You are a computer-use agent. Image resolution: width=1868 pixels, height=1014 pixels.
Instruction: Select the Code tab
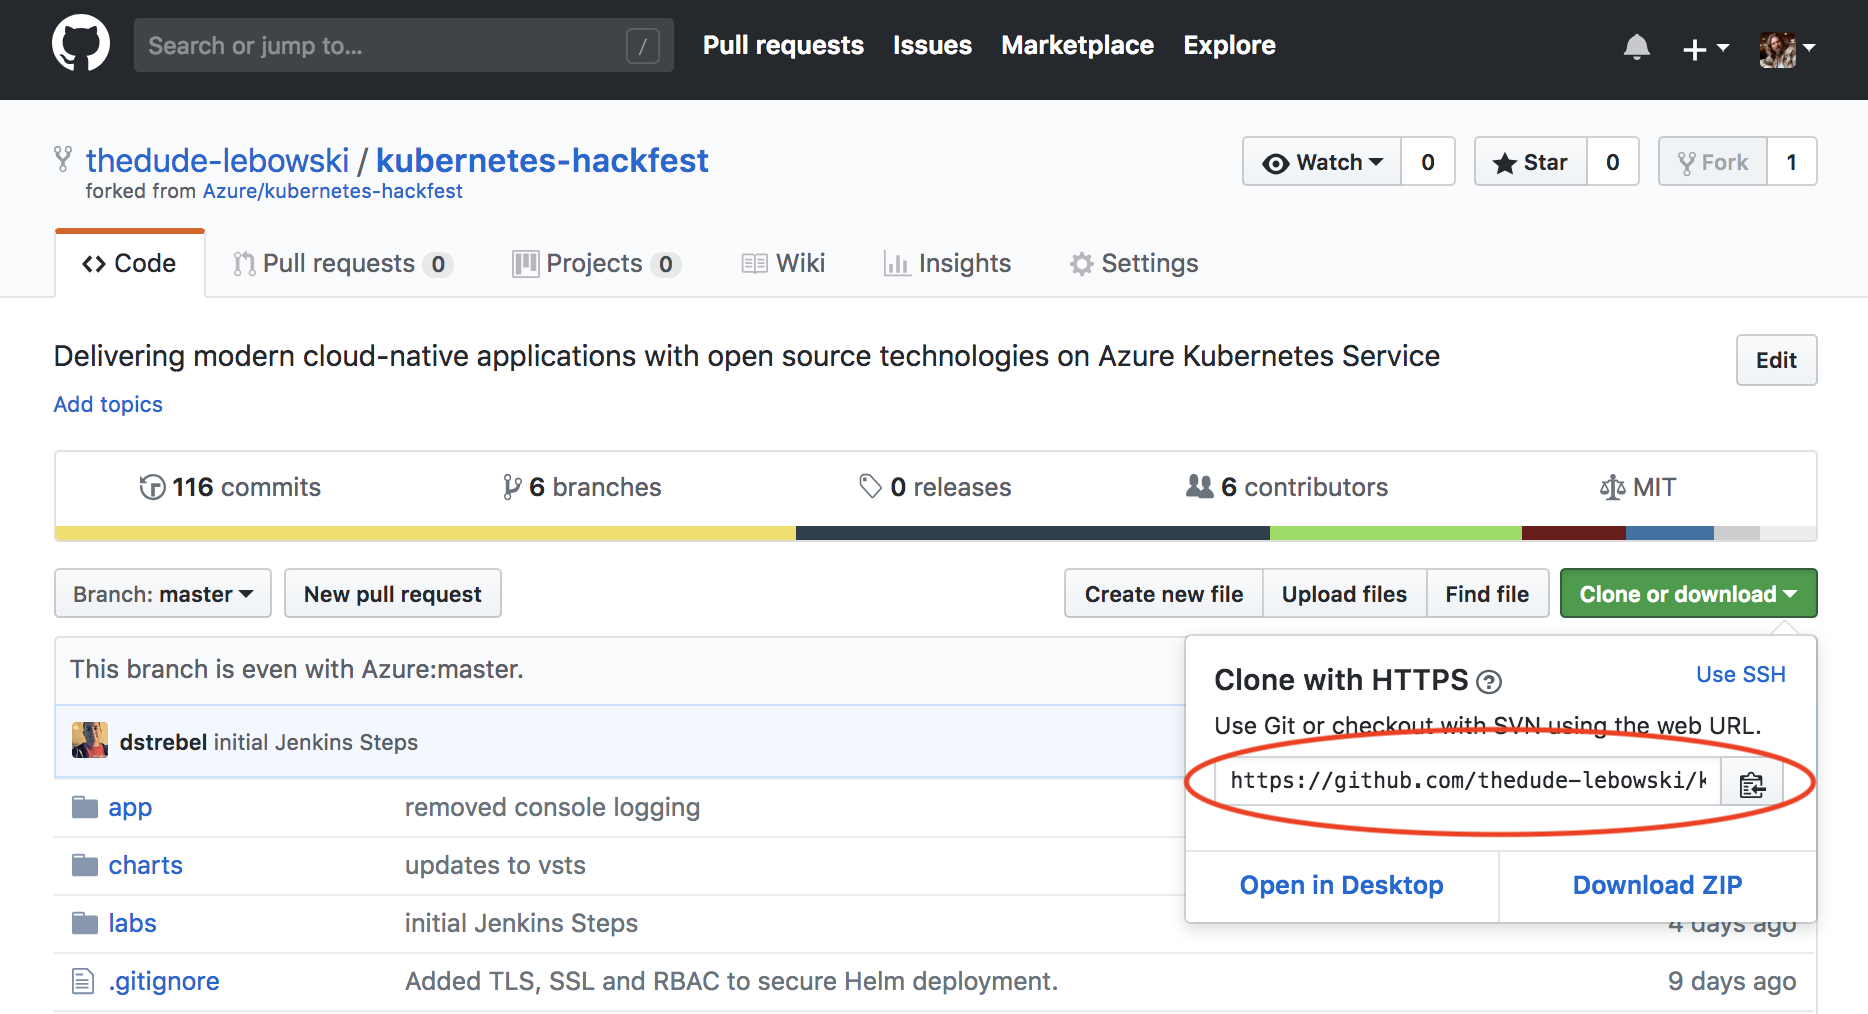coord(130,263)
